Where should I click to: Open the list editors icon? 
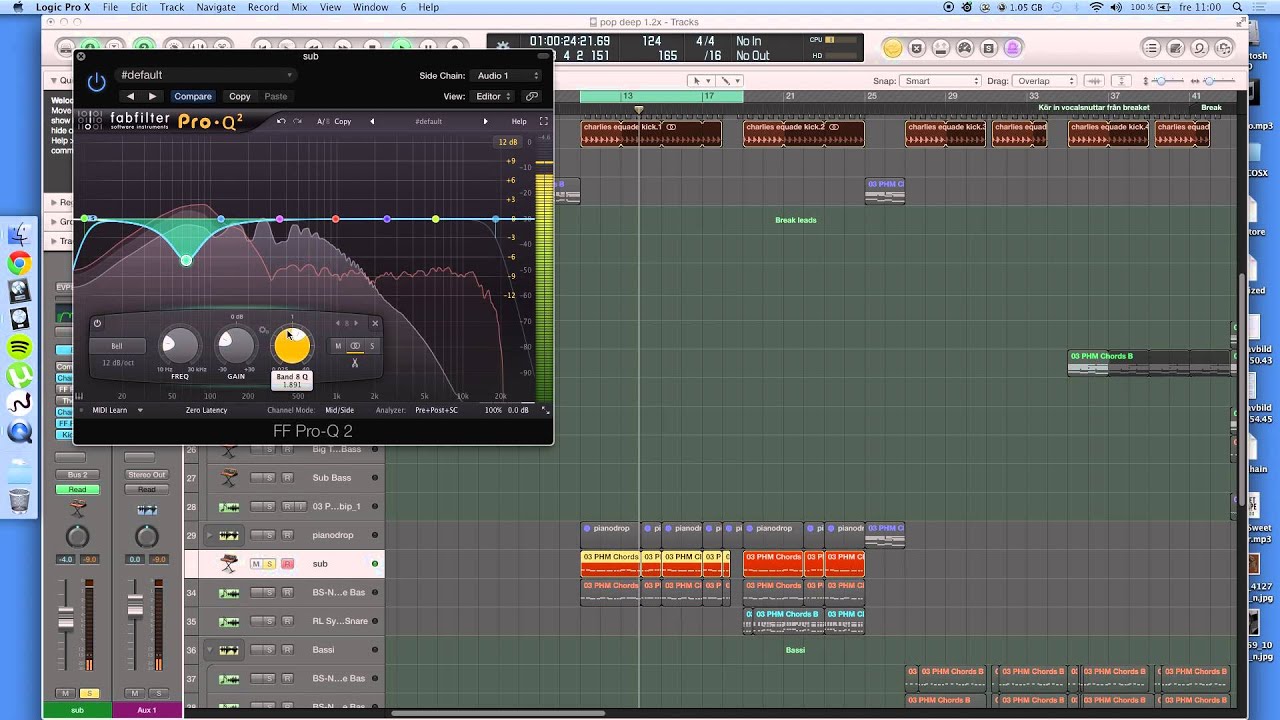point(1151,48)
